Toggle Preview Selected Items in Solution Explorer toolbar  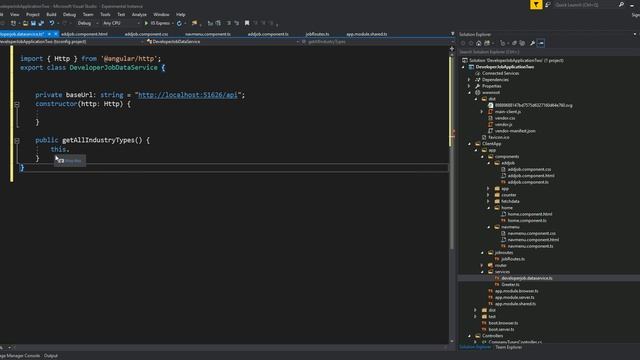(x=541, y=43)
